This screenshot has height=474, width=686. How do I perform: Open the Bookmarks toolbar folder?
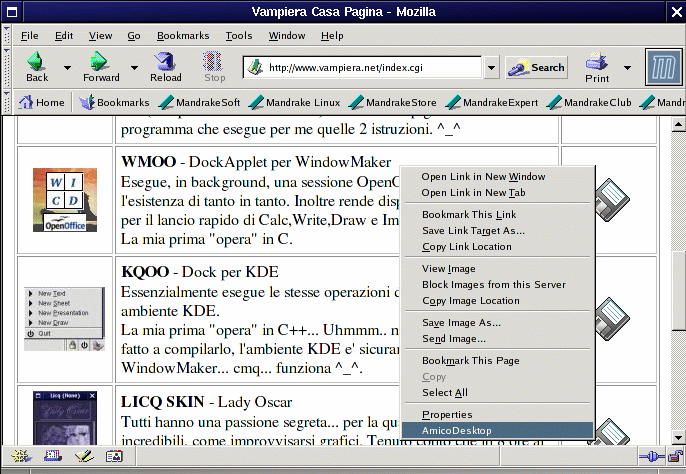pyautogui.click(x=114, y=102)
